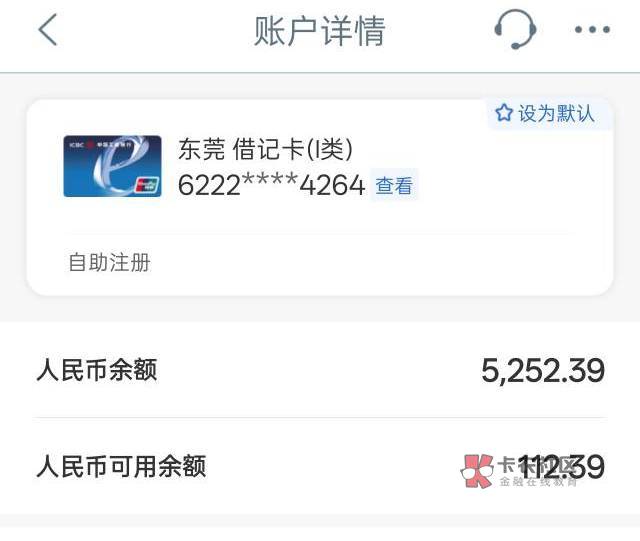
Task: Tap the red 卡农社区 watermark logo
Action: coord(477,471)
